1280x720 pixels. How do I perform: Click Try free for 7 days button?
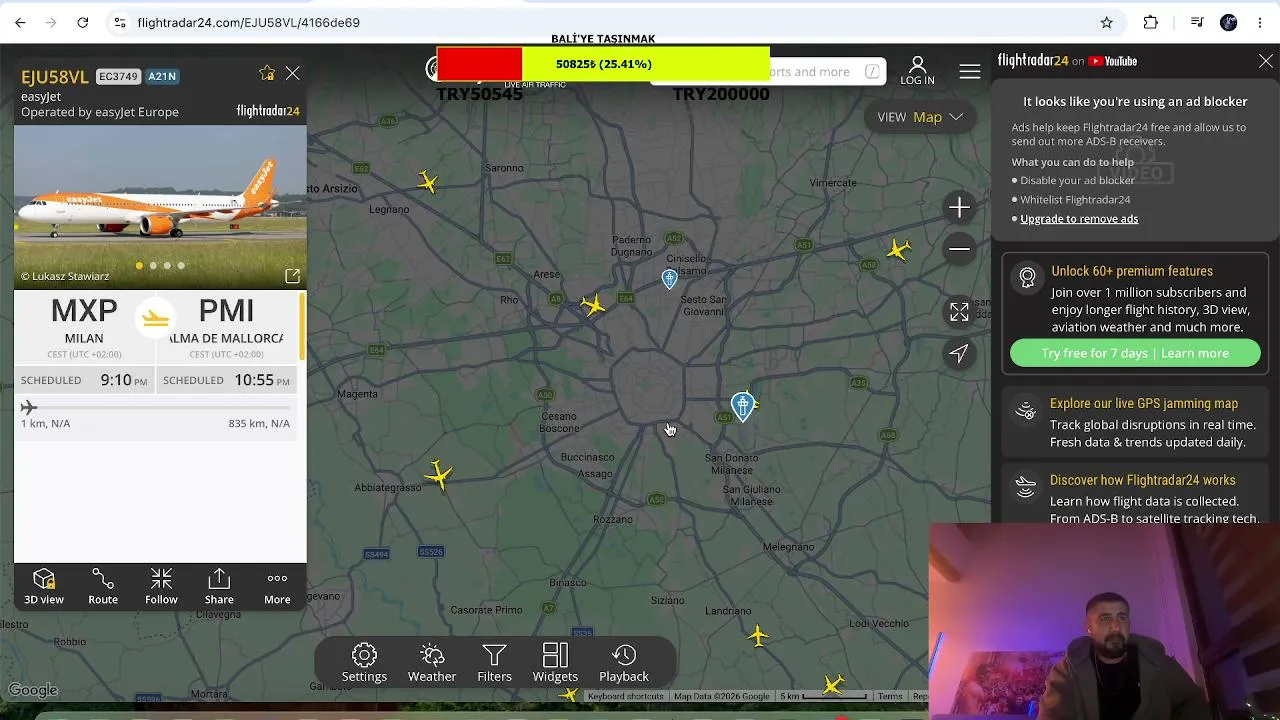[x=1135, y=353]
